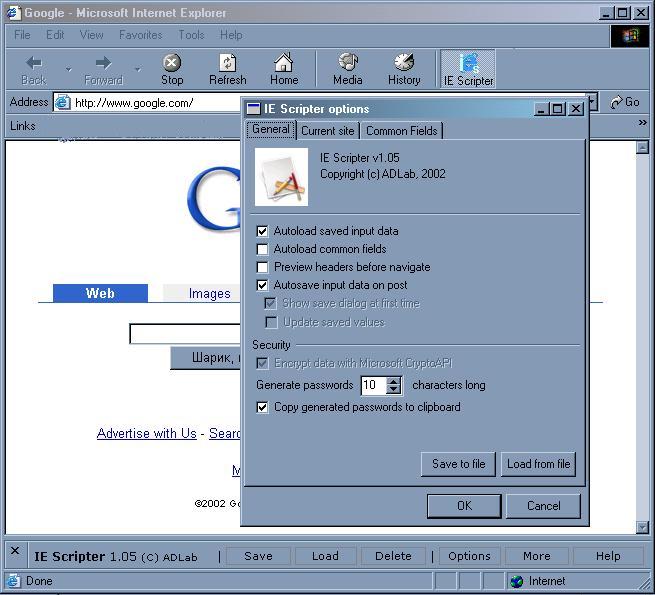This screenshot has width=655, height=595.
Task: Click the page scrollbar down arrow
Action: coord(642,528)
